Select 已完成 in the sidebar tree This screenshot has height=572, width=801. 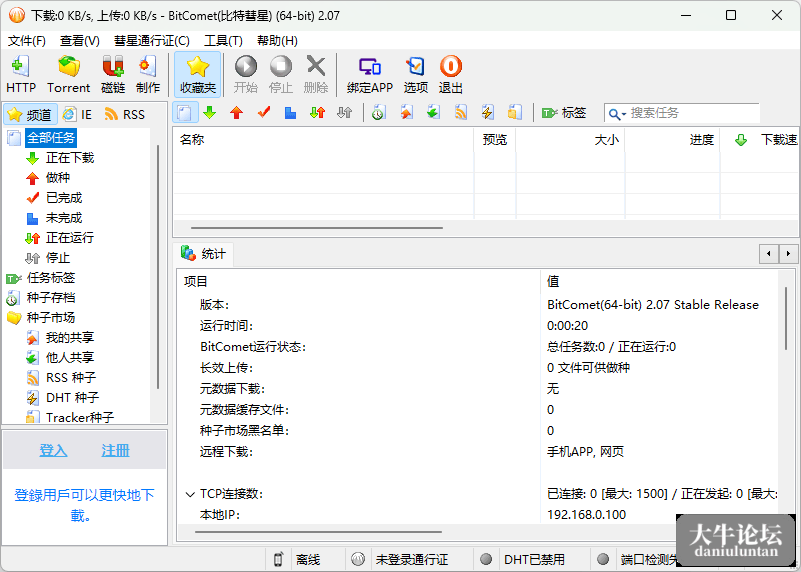64,198
